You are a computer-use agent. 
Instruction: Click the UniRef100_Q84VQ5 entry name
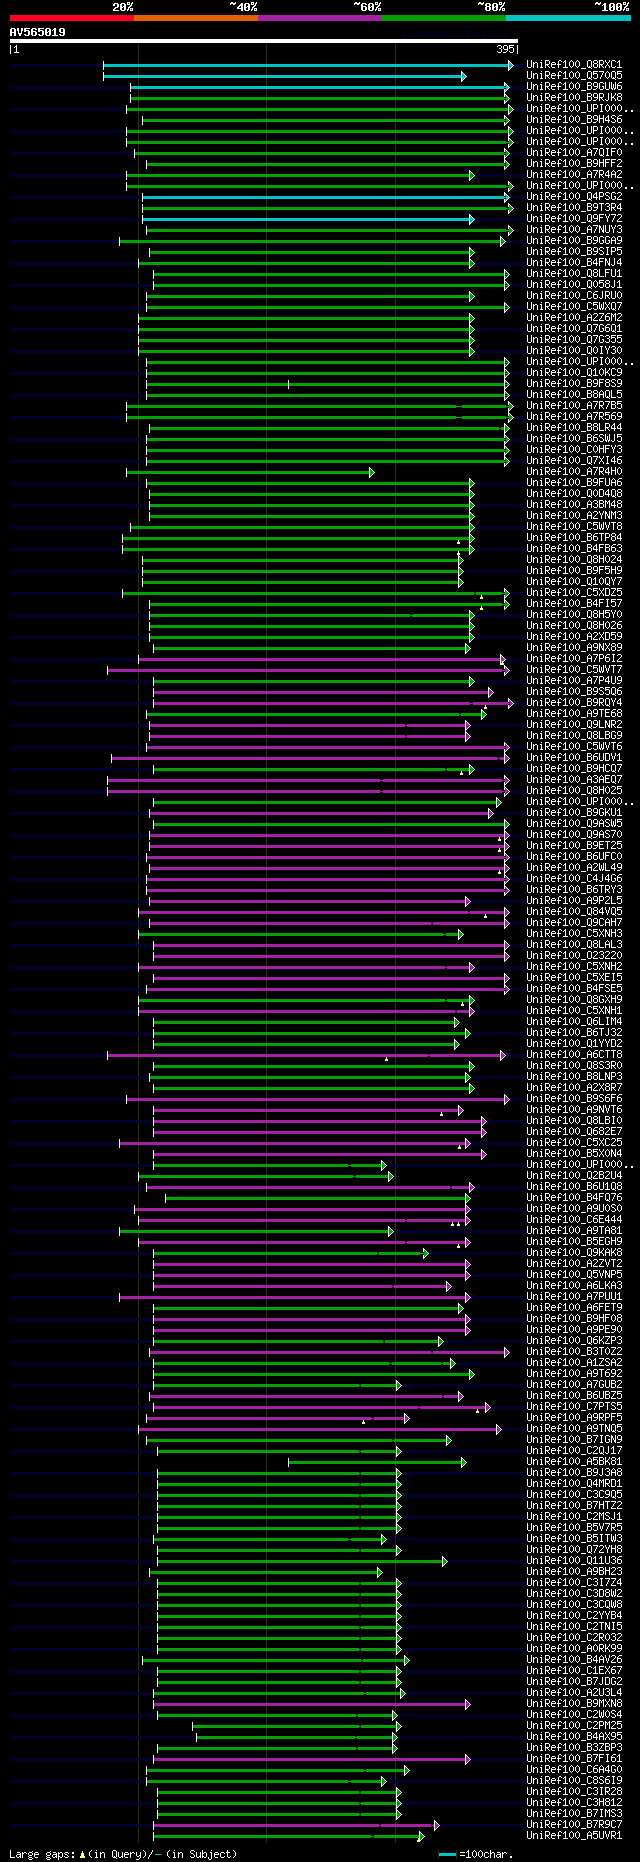pyautogui.click(x=574, y=912)
